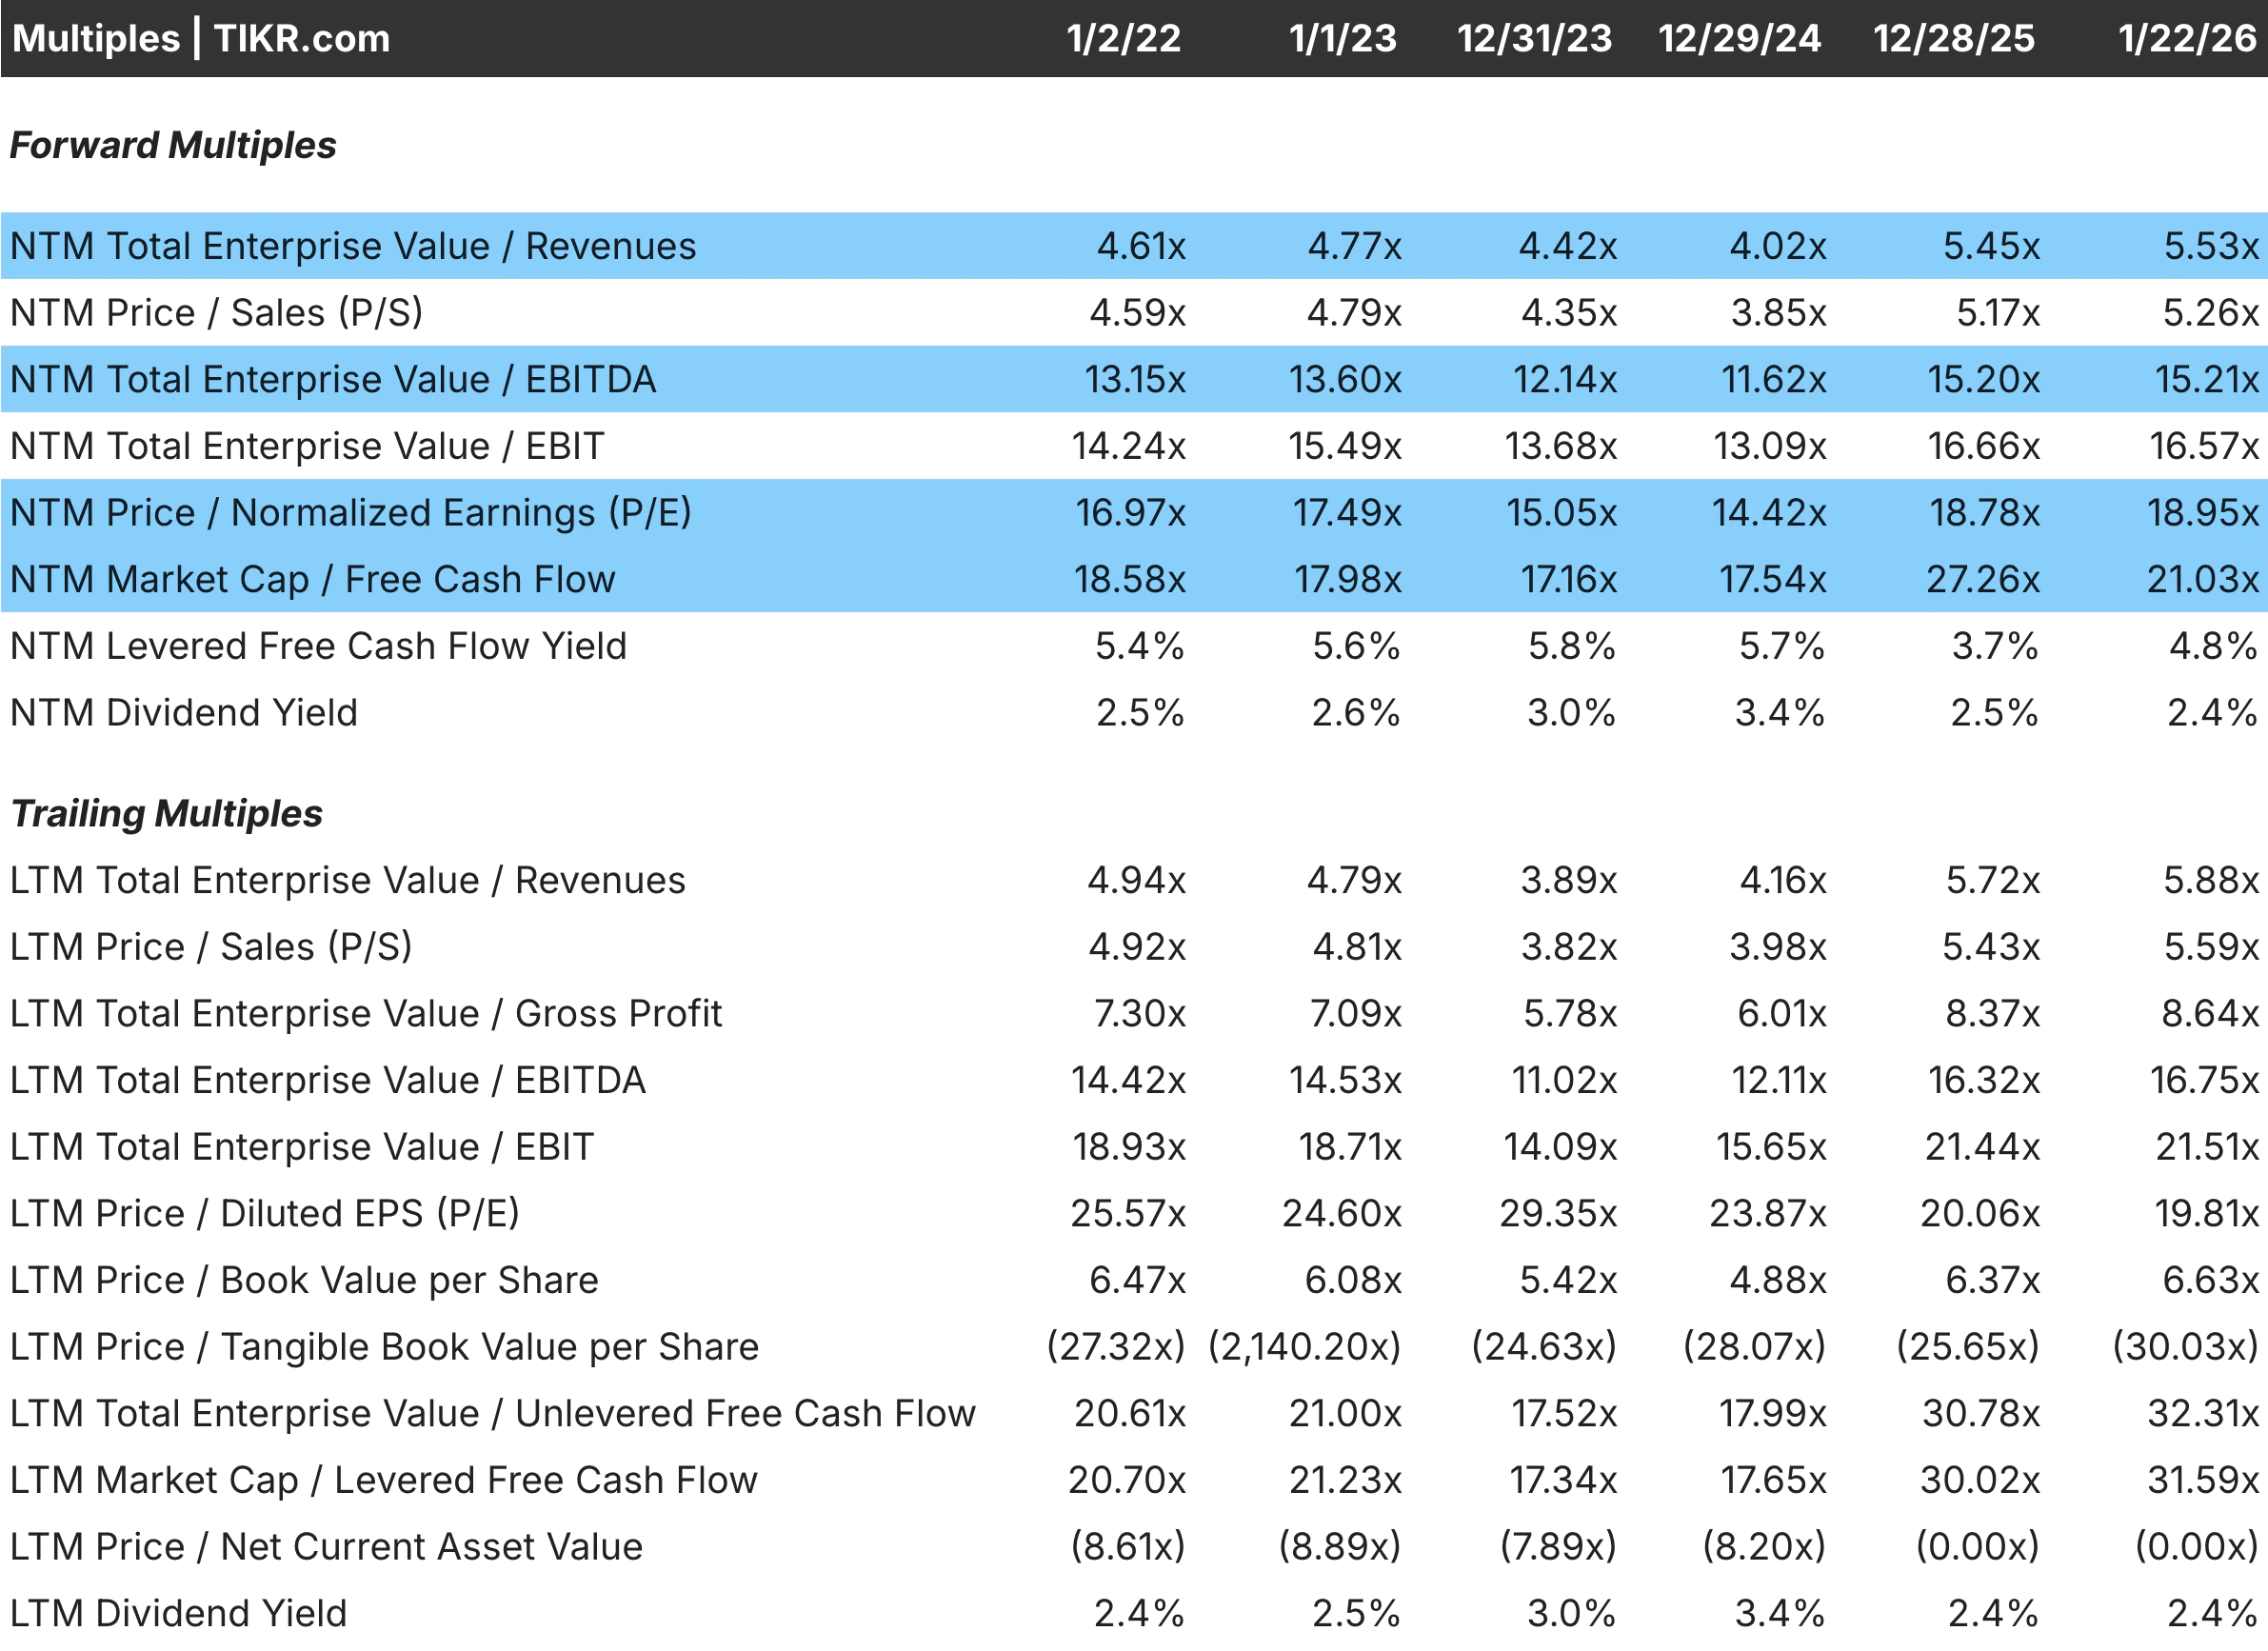Toggle highlighted NTM Total Enterprise Value / EBITDA row
The height and width of the screenshot is (1651, 2268).
pyautogui.click(x=332, y=380)
